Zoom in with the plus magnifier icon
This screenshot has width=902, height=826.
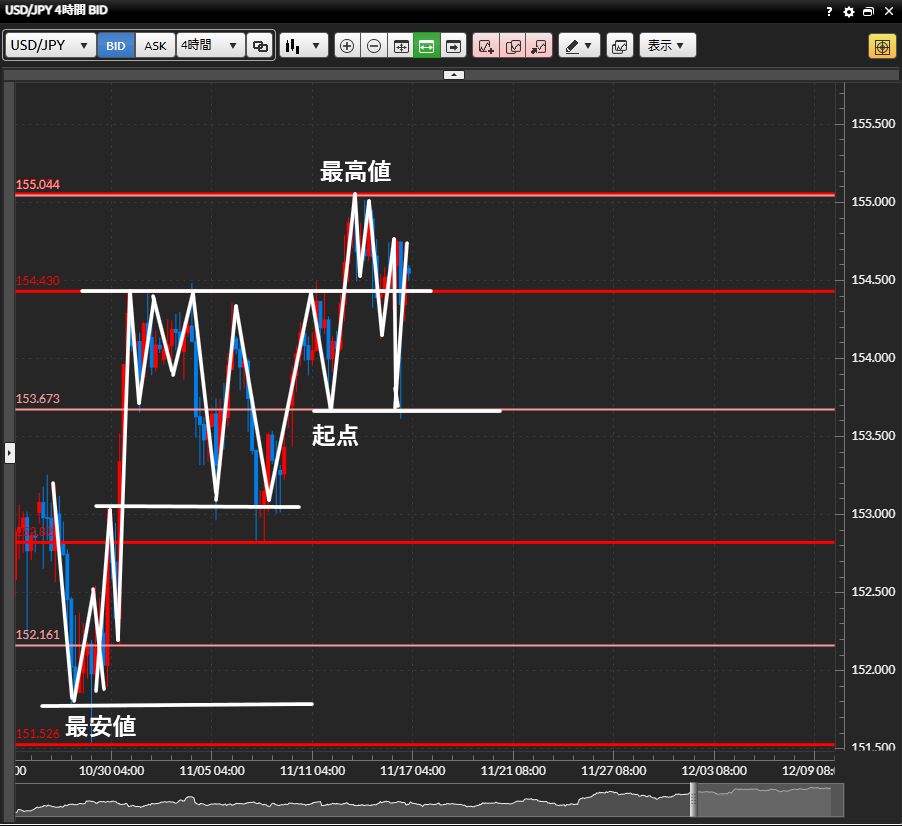347,46
